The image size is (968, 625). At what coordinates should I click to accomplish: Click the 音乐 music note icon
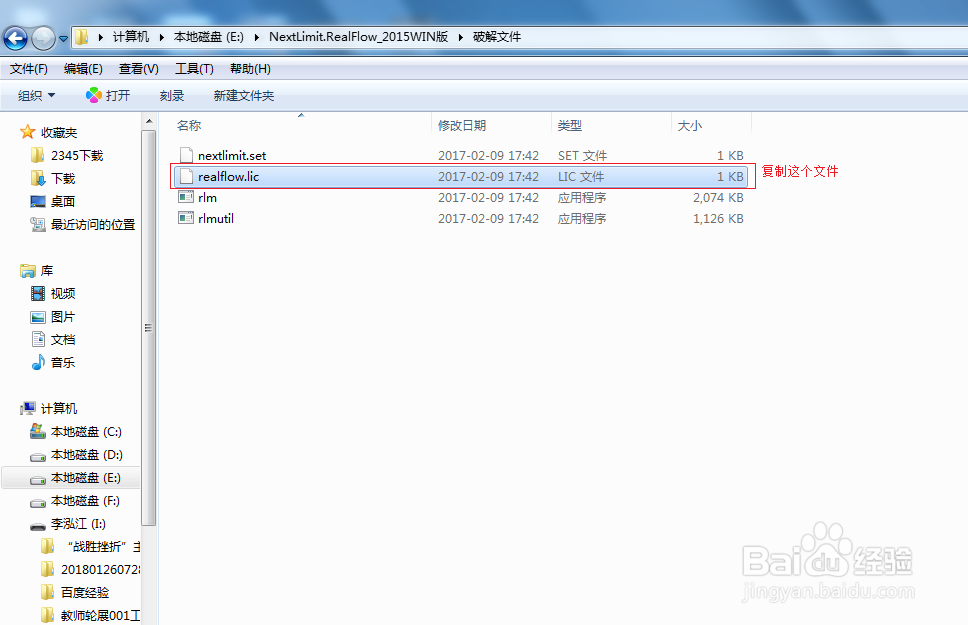point(38,362)
